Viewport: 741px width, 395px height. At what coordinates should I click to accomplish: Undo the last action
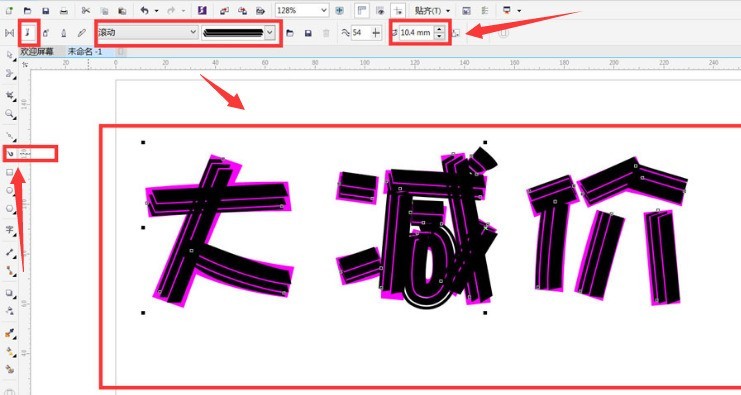click(x=145, y=10)
